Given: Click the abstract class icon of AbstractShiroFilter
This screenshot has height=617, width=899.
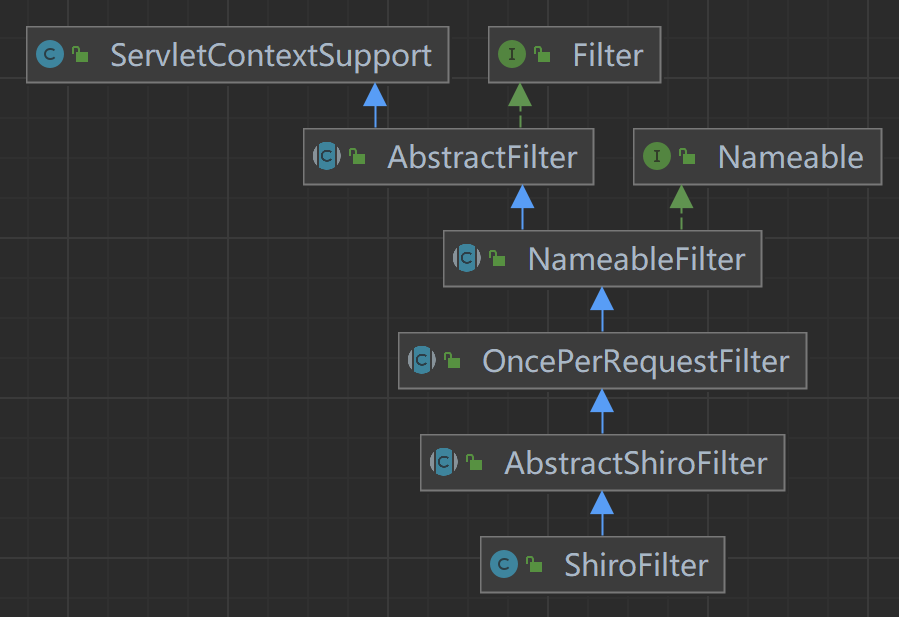Looking at the screenshot, I should coord(444,463).
